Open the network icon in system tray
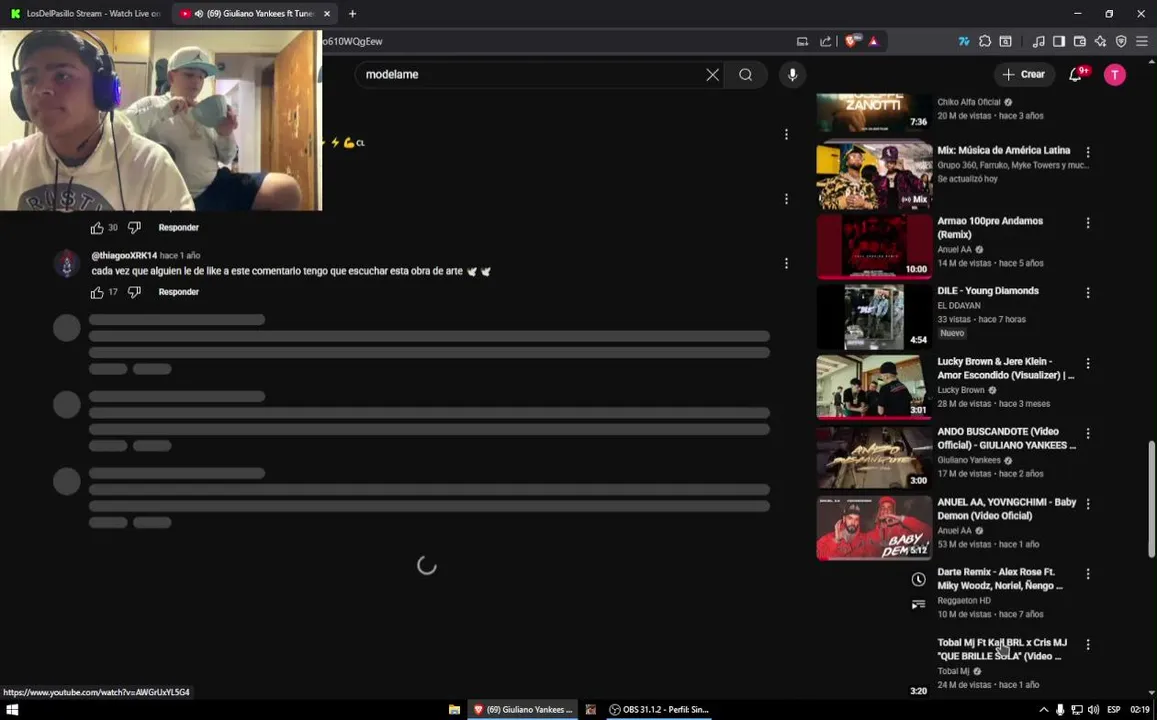1157x720 pixels. click(x=1077, y=710)
